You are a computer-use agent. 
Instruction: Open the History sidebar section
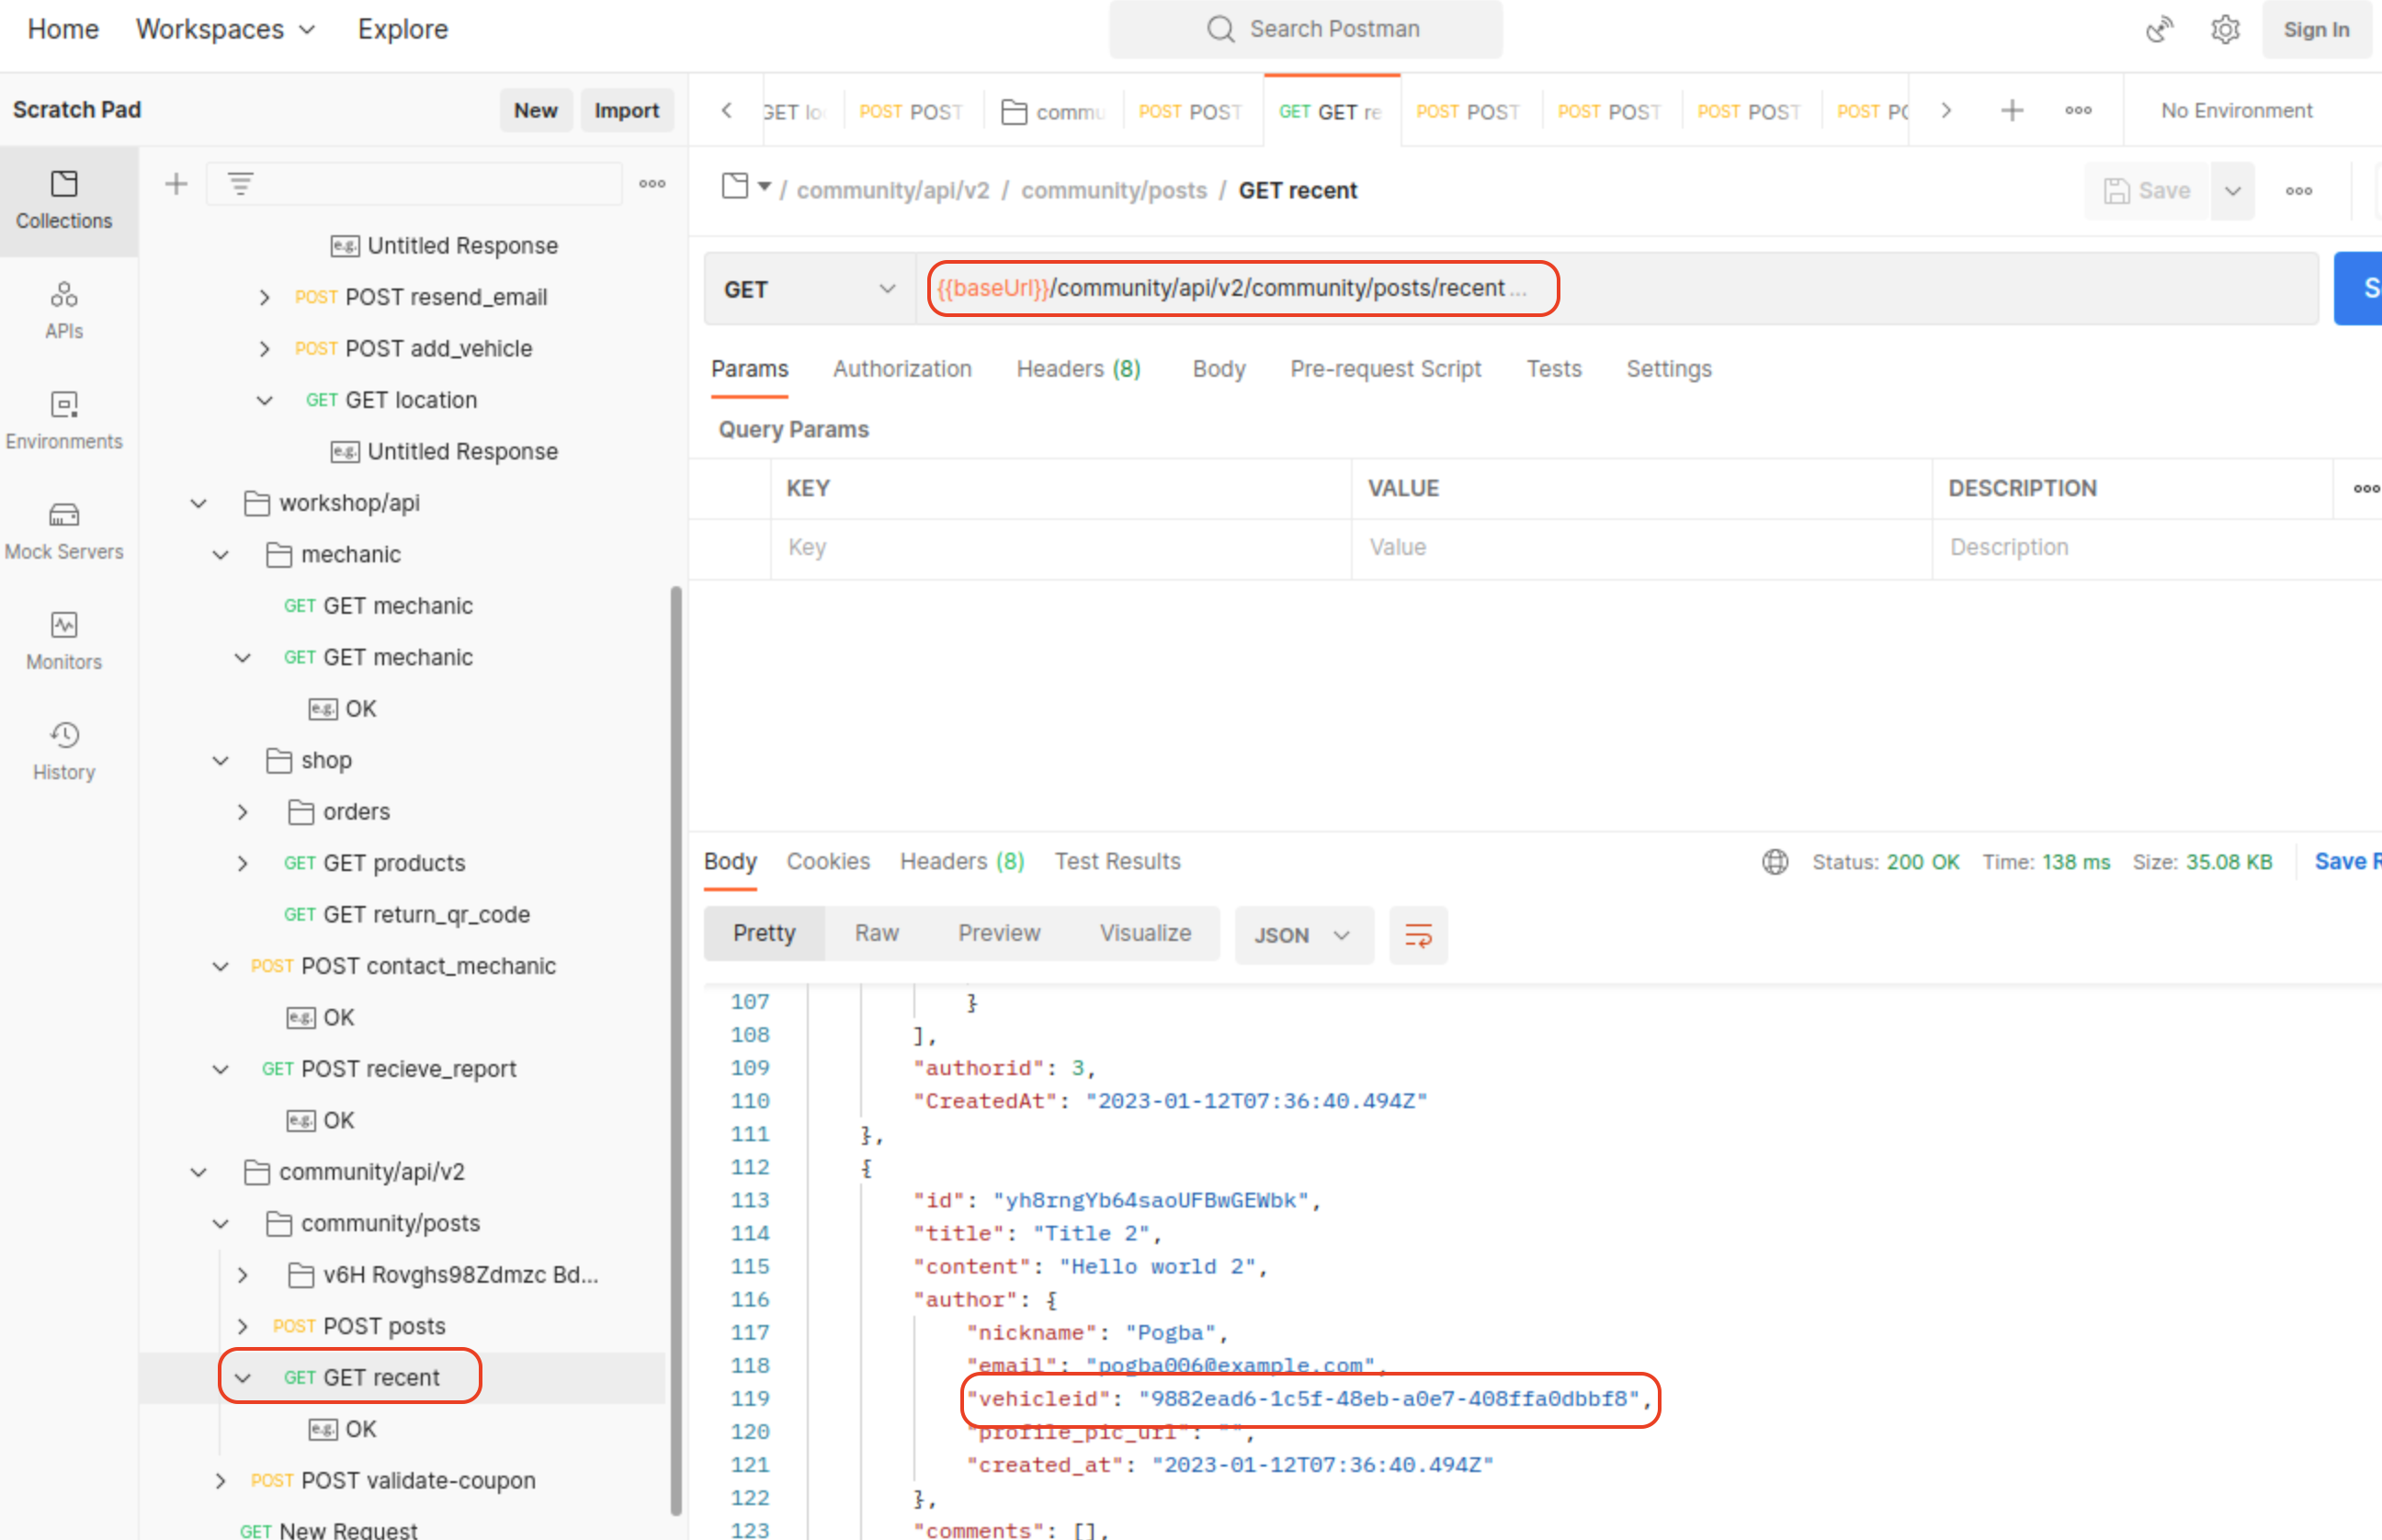tap(64, 750)
